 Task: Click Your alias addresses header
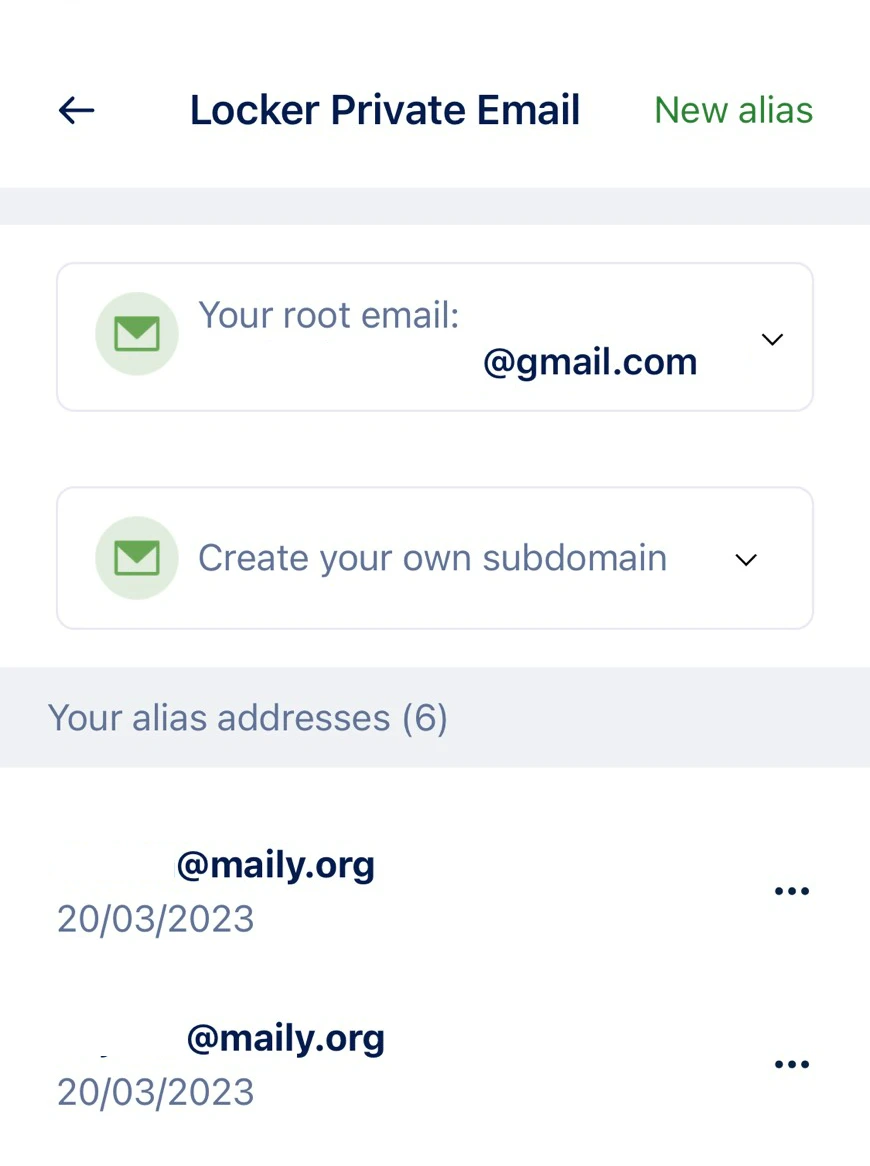(248, 718)
